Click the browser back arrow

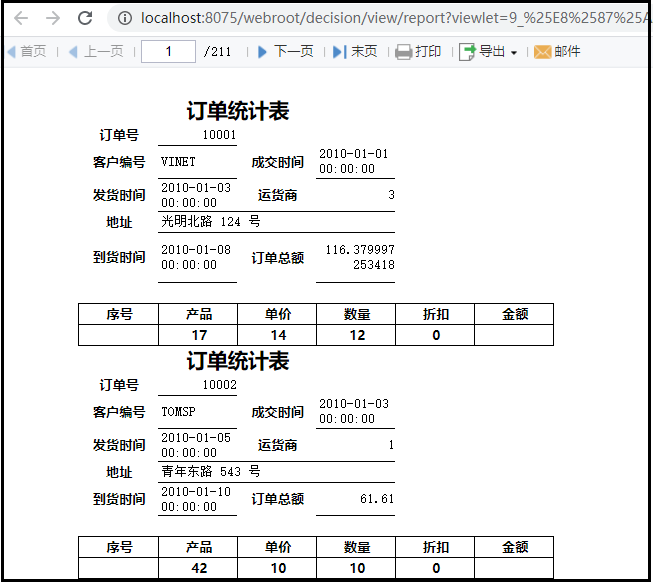coord(21,18)
